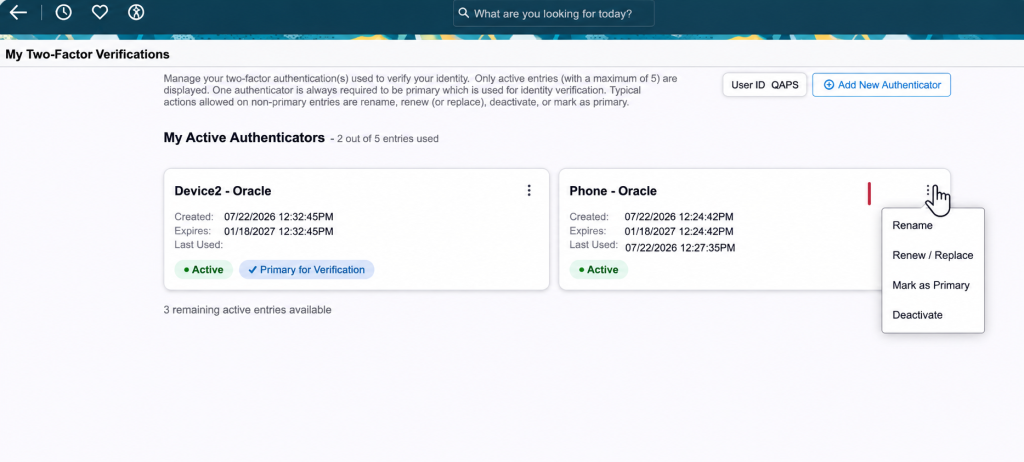Click the Primary for Verification badge
This screenshot has height=462, width=1024.
pos(306,269)
